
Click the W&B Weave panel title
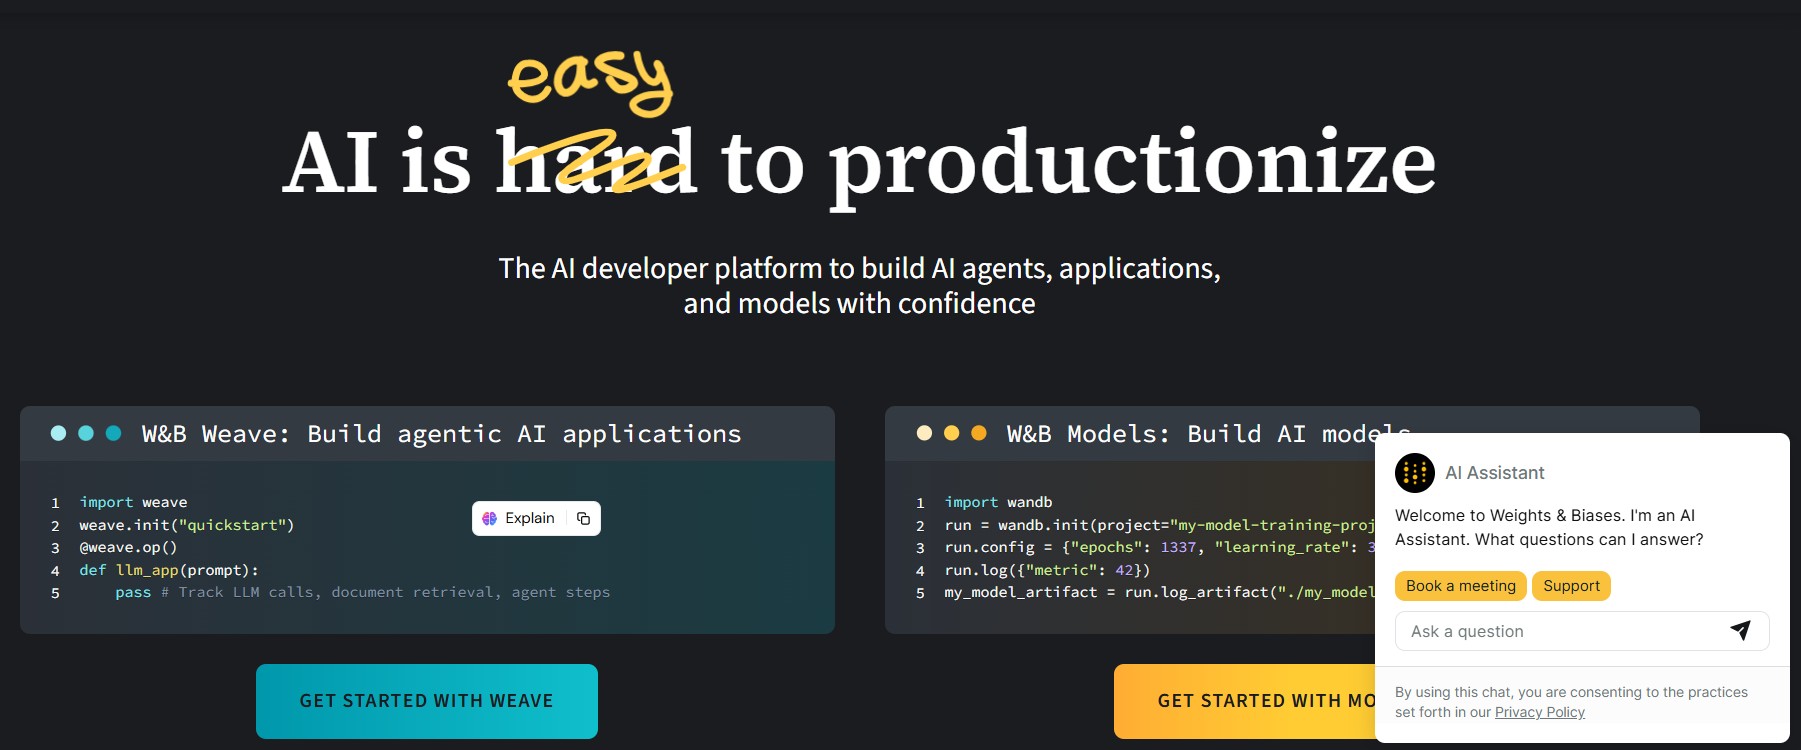click(442, 434)
